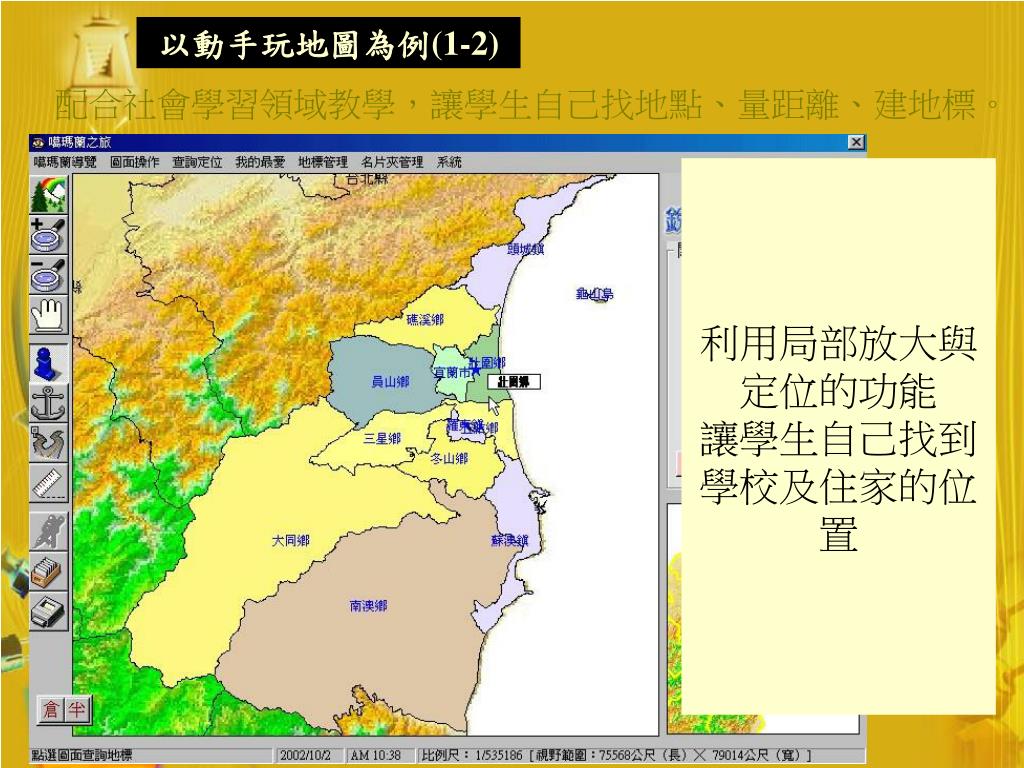This screenshot has height=768, width=1024.
Task: Open the 名片夾管理 menu
Action: (x=392, y=162)
